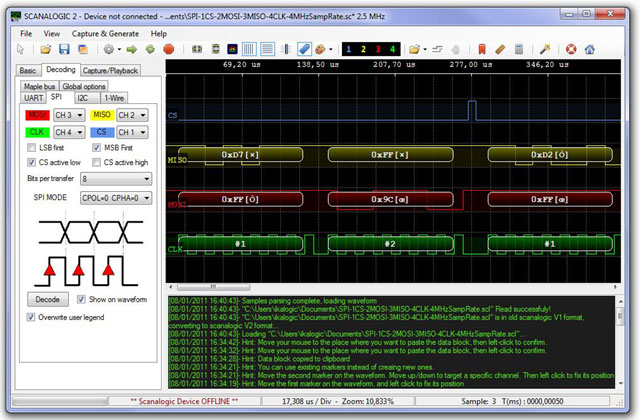
Task: Click the calculator icon
Action: pyautogui.click(x=519, y=49)
